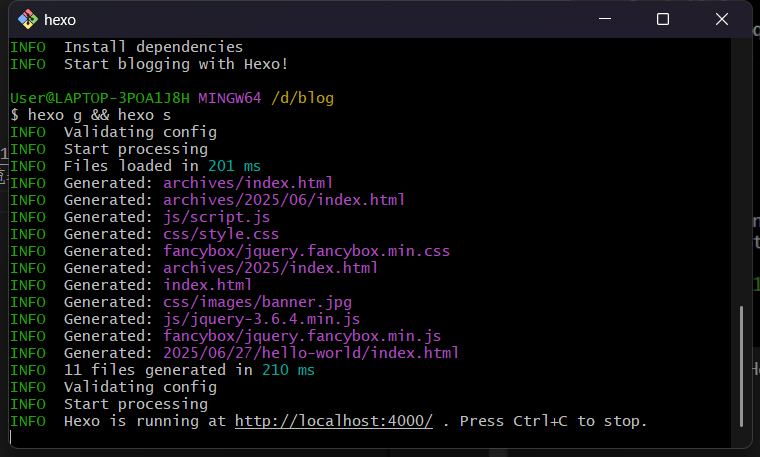
Task: Click generated path 2025/06/27/hello-world/index.html
Action: pyautogui.click(x=311, y=353)
